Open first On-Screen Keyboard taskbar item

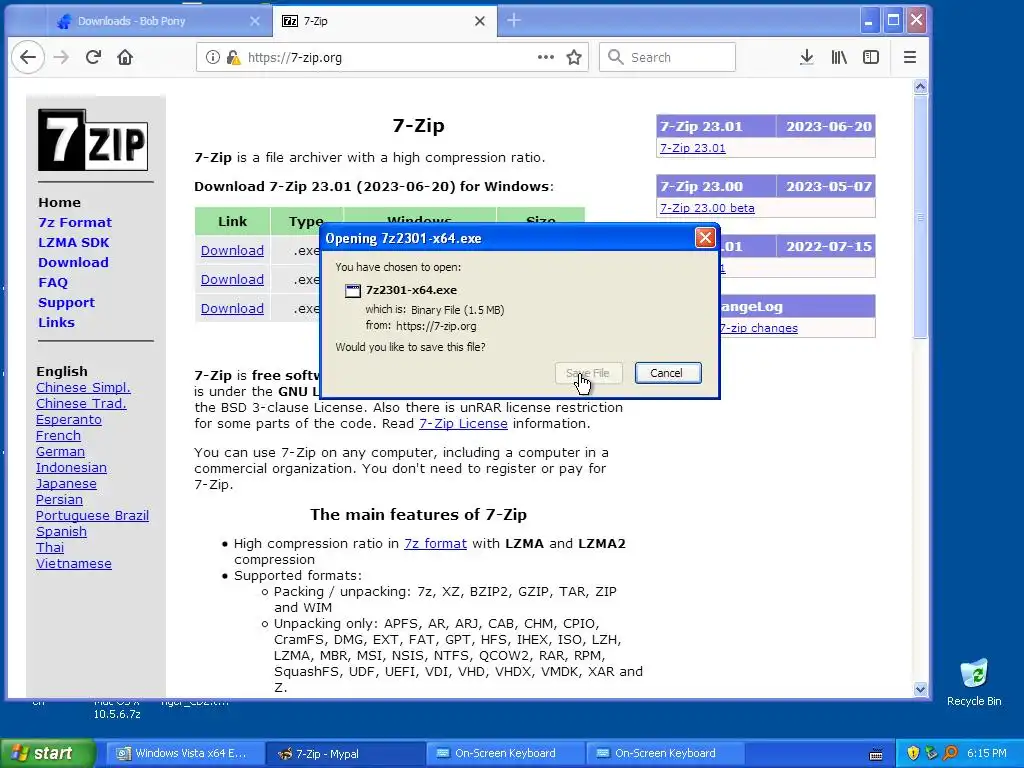coord(505,753)
